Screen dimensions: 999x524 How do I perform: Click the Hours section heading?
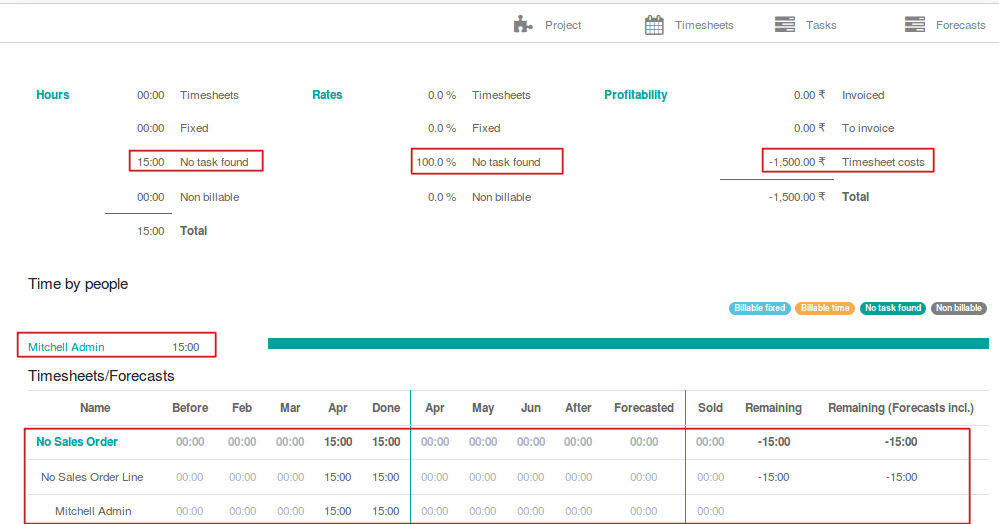[53, 95]
